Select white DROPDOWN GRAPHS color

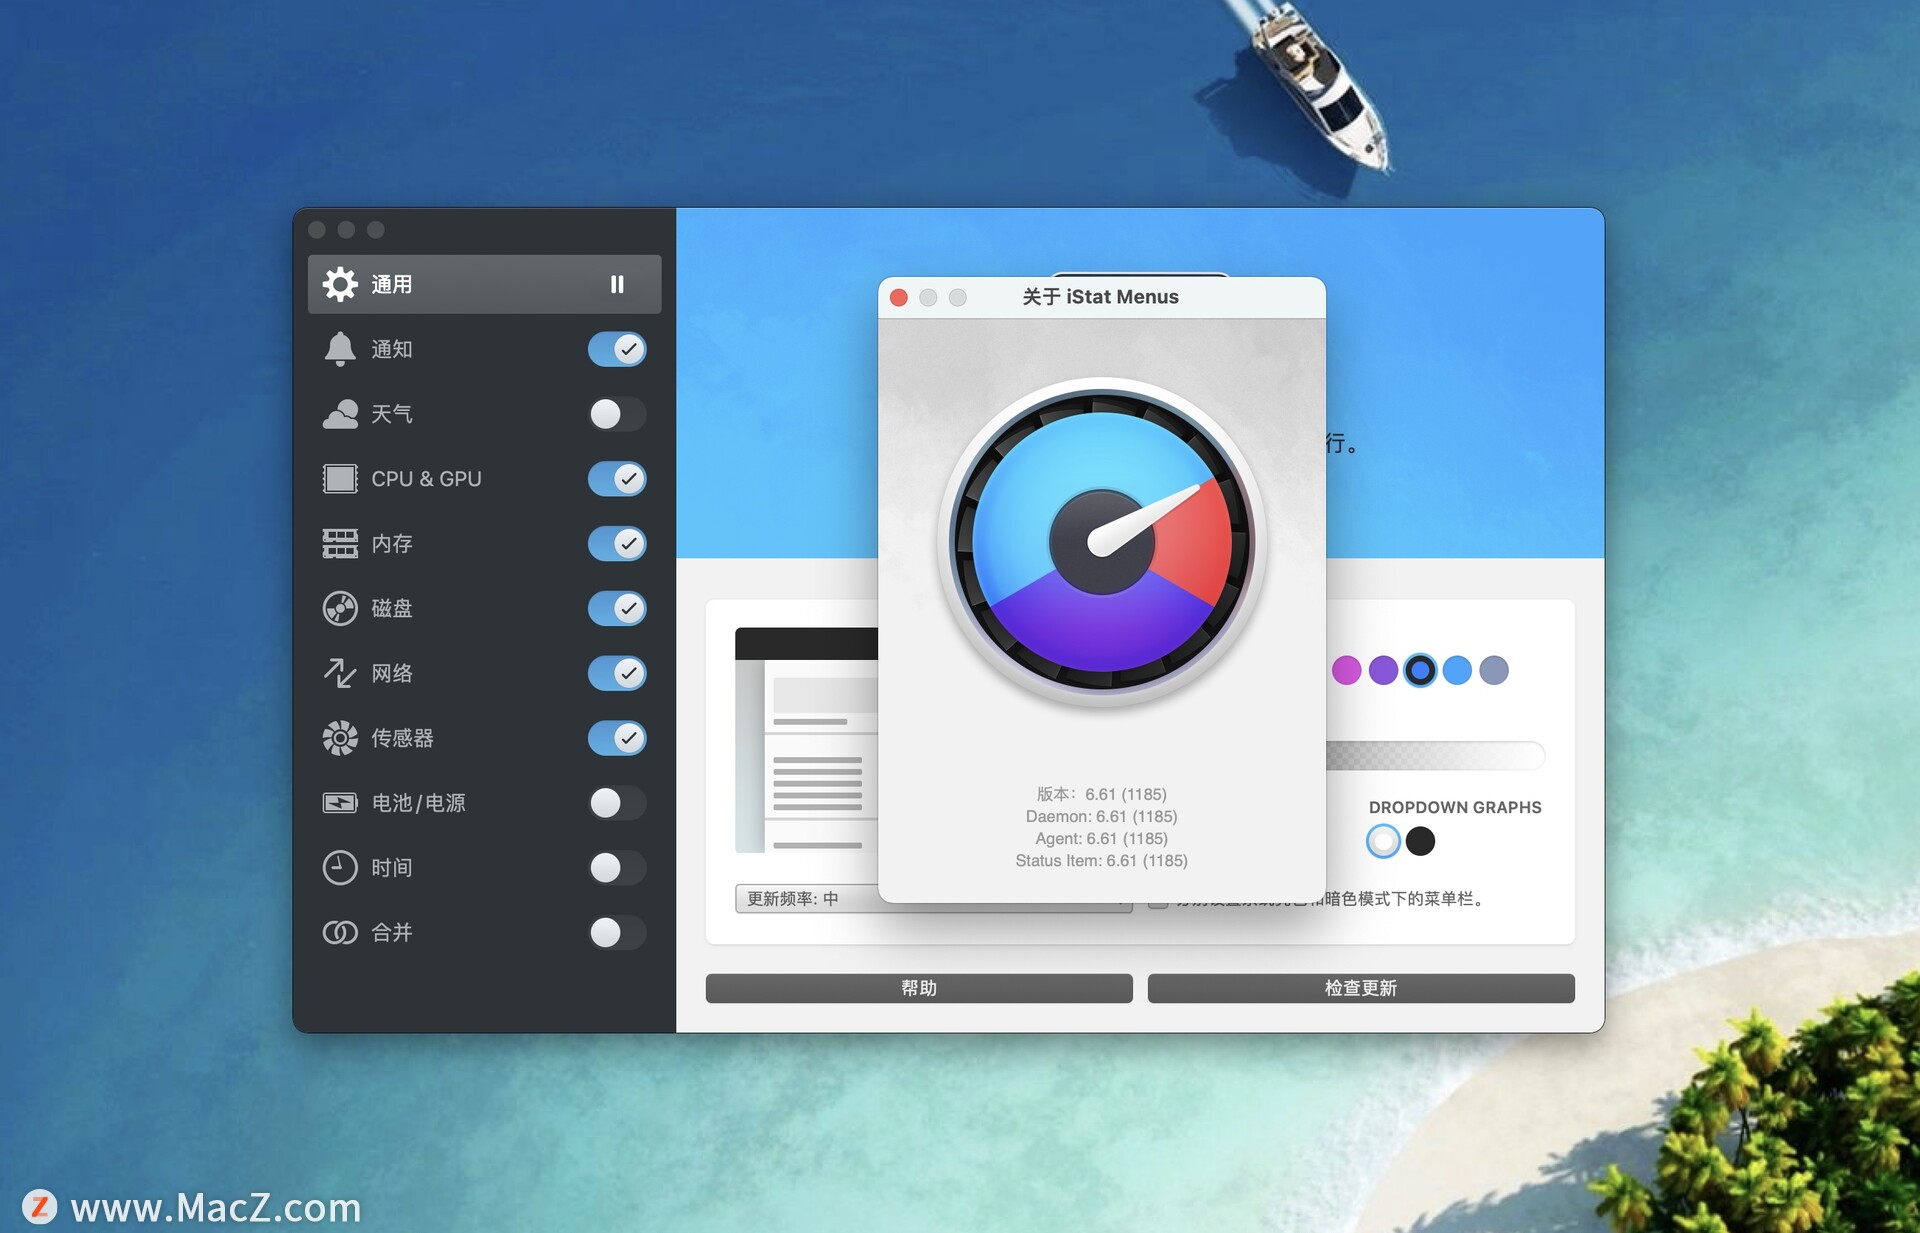(1383, 841)
